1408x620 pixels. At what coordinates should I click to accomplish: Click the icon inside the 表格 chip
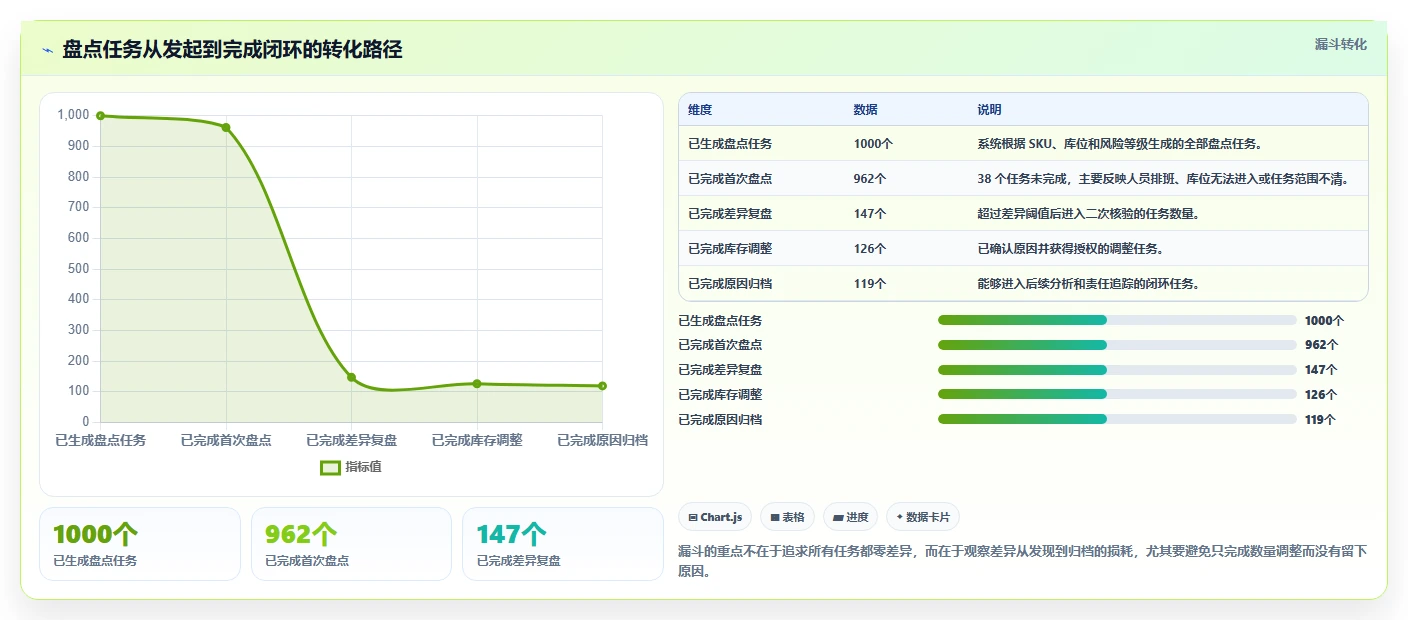[774, 517]
